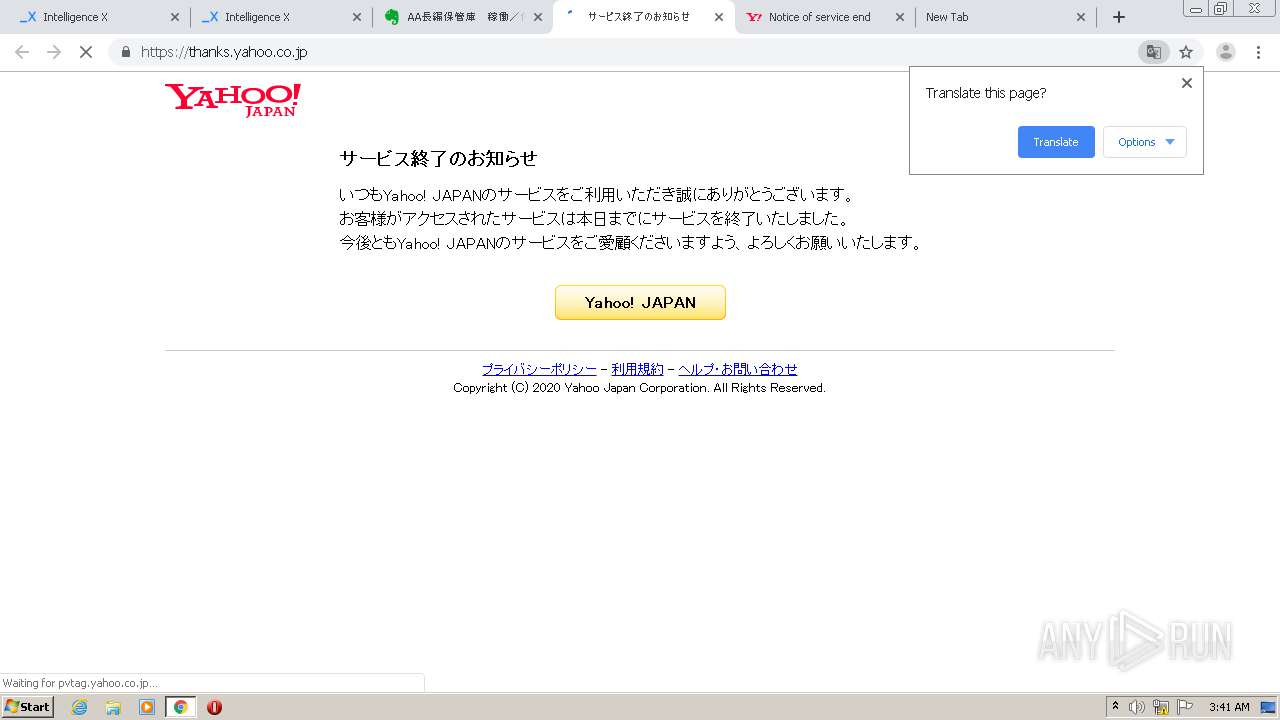Open the Windows Start menu

click(28, 707)
